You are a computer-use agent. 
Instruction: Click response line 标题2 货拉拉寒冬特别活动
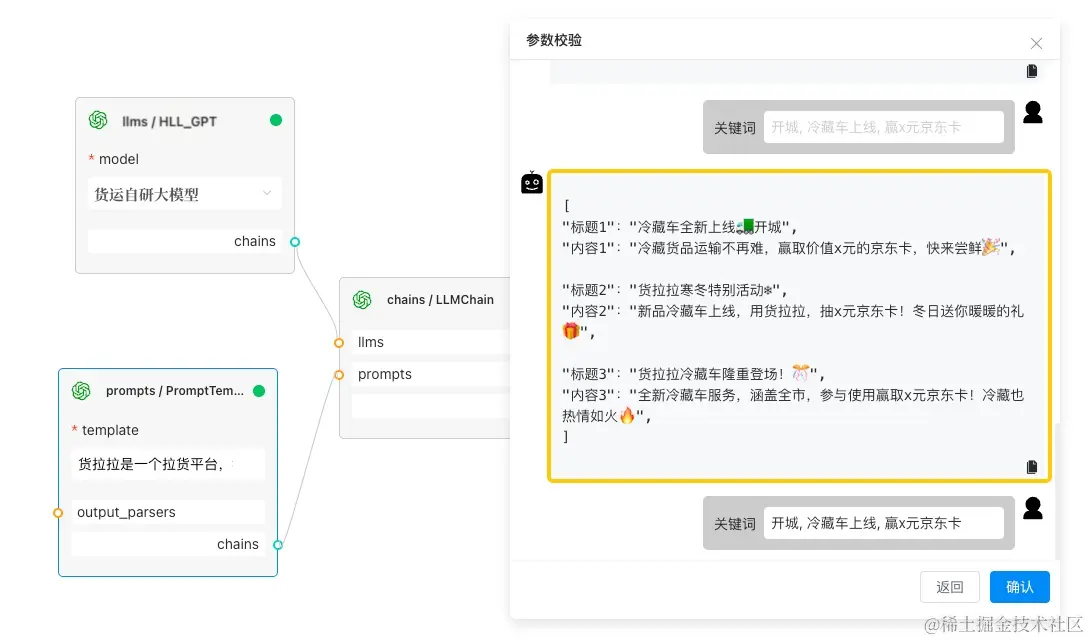coord(674,290)
